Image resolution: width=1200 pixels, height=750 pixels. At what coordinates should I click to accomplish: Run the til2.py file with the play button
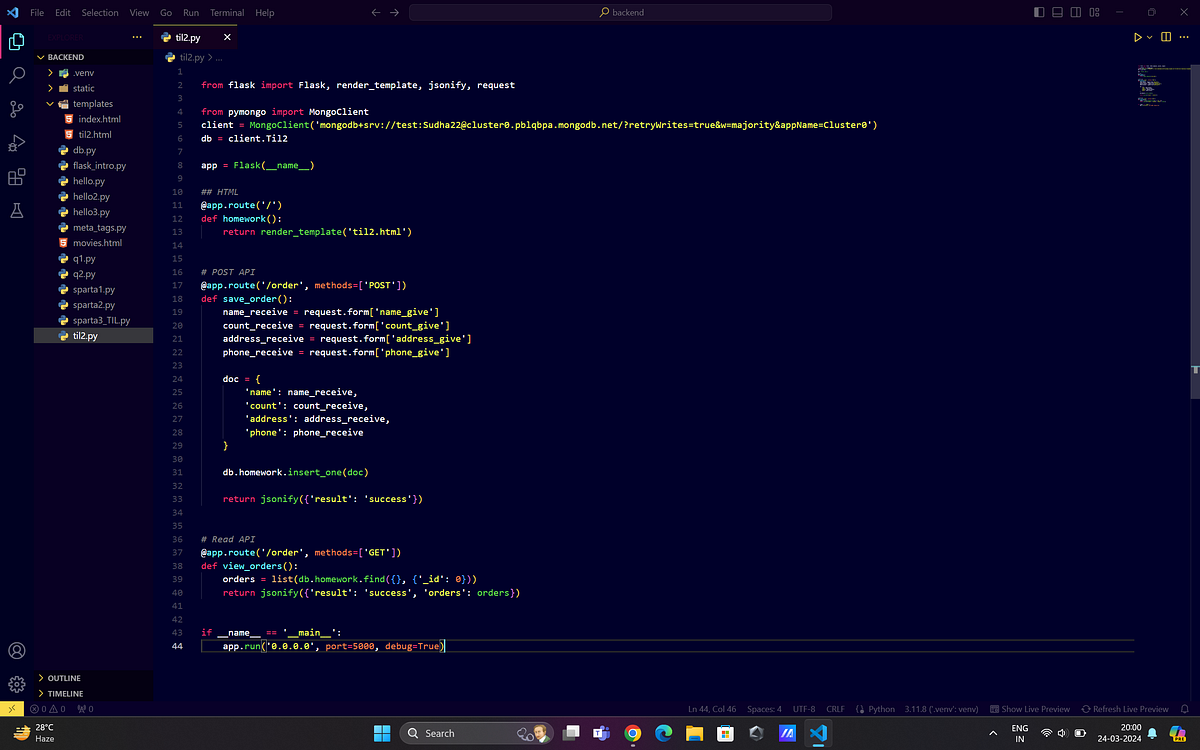click(1138, 35)
